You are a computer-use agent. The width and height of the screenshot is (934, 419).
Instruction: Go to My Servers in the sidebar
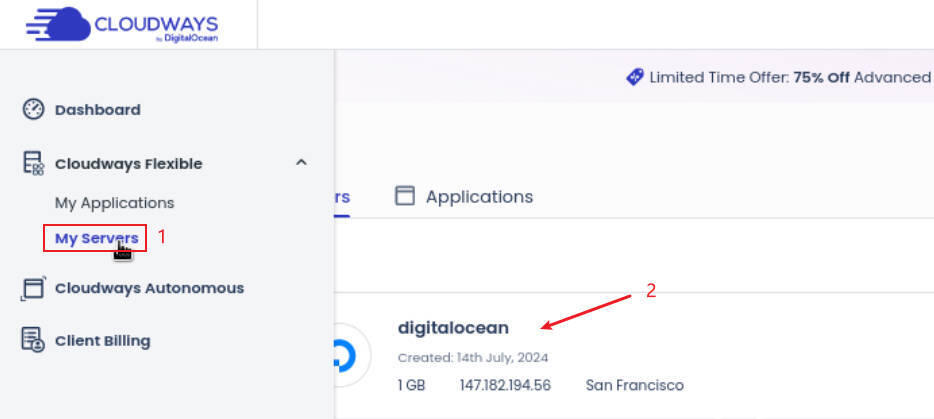click(x=96, y=238)
